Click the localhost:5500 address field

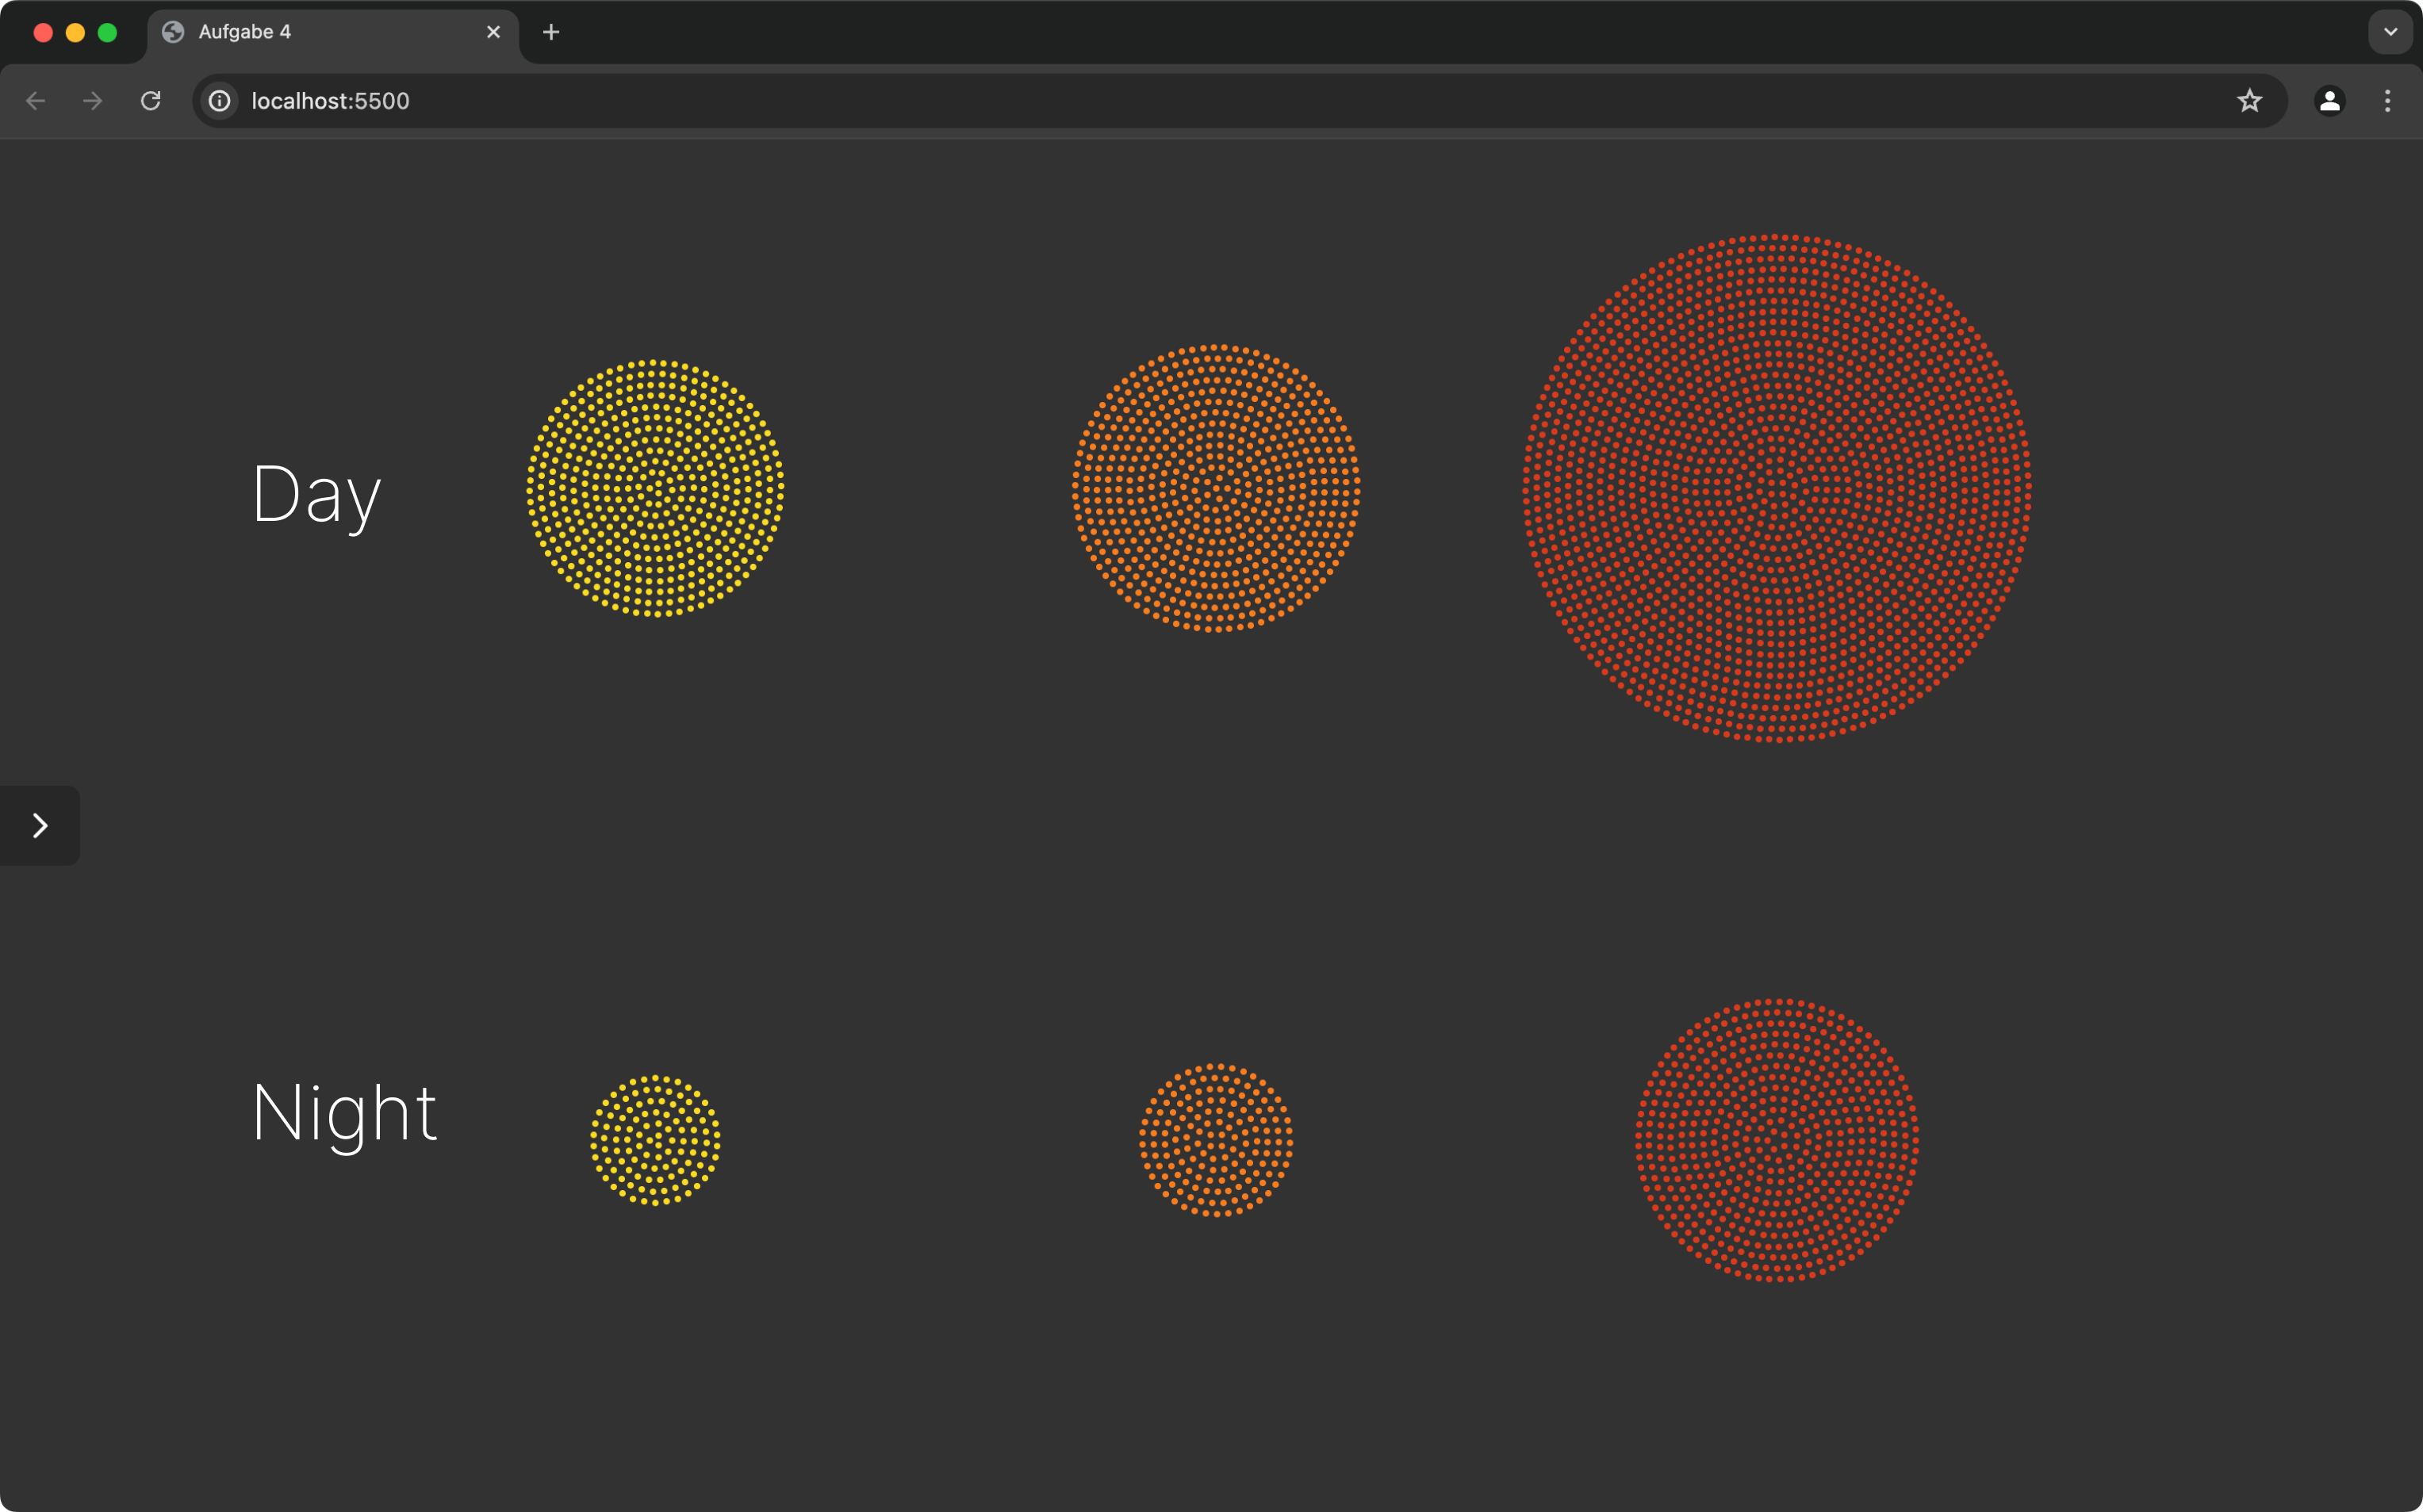pos(1200,101)
